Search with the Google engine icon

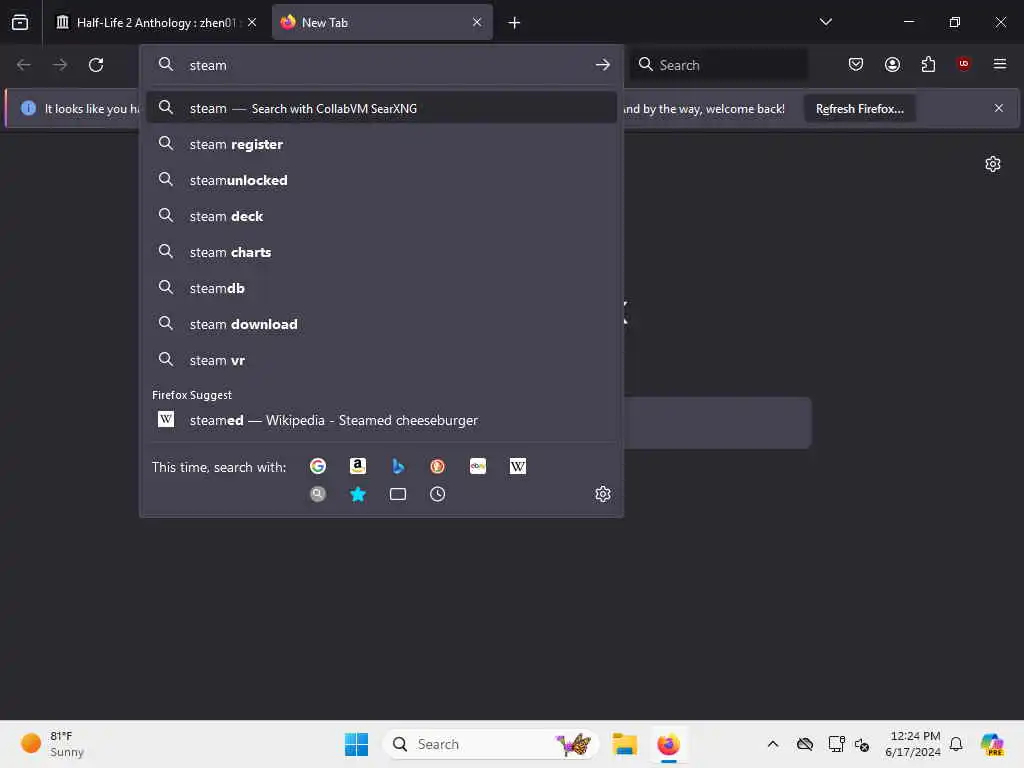(x=317, y=466)
